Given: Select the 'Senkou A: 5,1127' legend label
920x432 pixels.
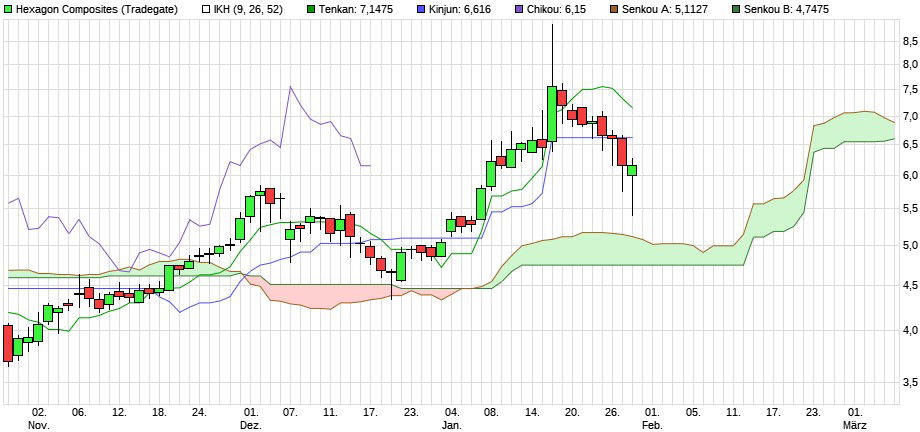Looking at the screenshot, I should [667, 9].
